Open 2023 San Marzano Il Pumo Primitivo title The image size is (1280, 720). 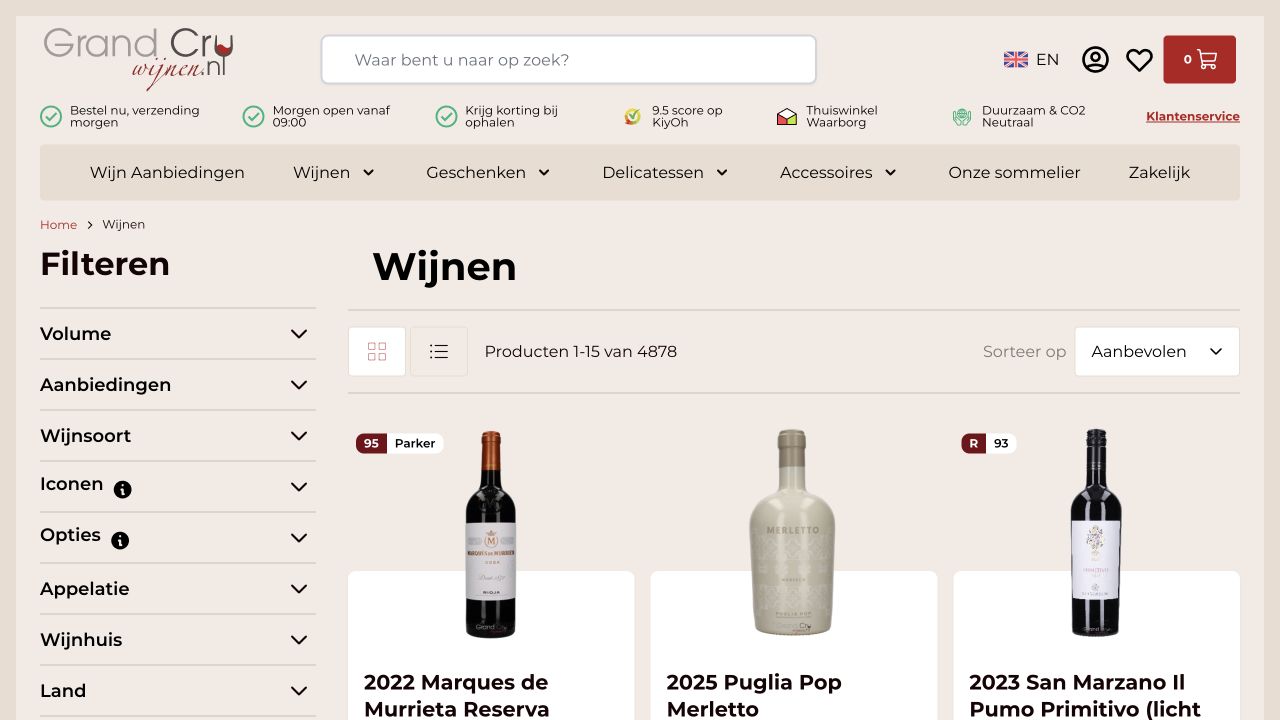coord(1085,696)
